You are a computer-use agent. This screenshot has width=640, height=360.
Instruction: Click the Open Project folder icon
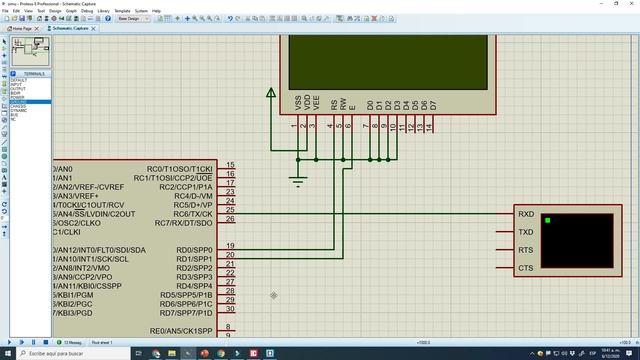tap(14, 18)
